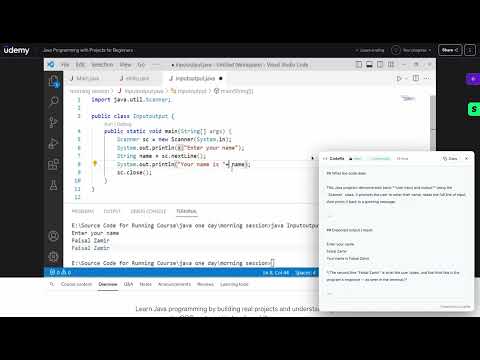This screenshot has height=360, width=480.
Task: Open the Go menu
Action: tap(141, 65)
